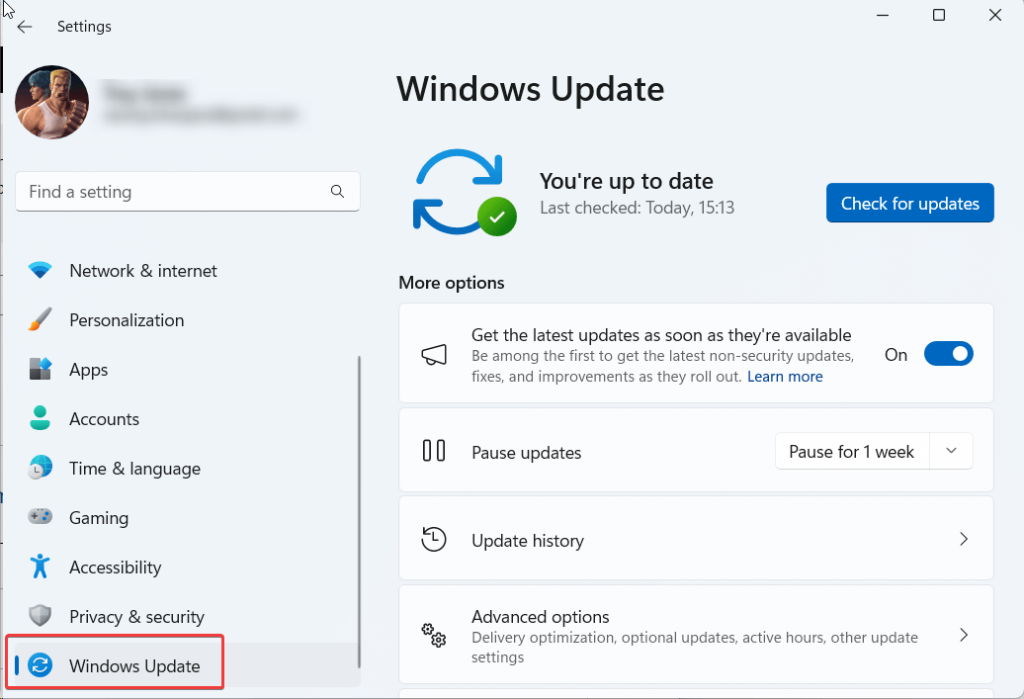
Task: Turn off get latest updates toggle
Action: click(x=948, y=354)
